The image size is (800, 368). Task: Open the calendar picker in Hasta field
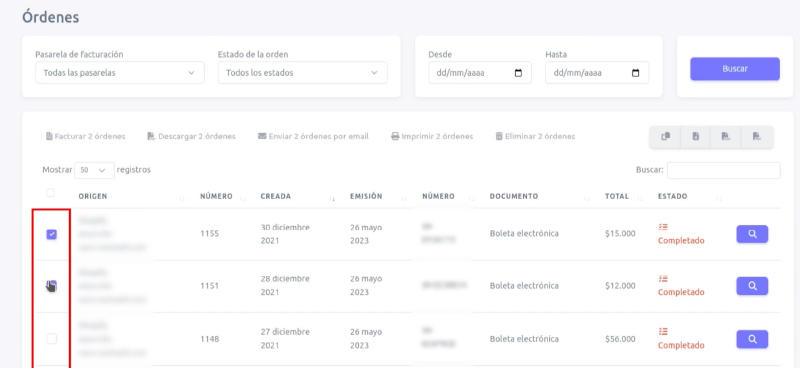coord(635,73)
